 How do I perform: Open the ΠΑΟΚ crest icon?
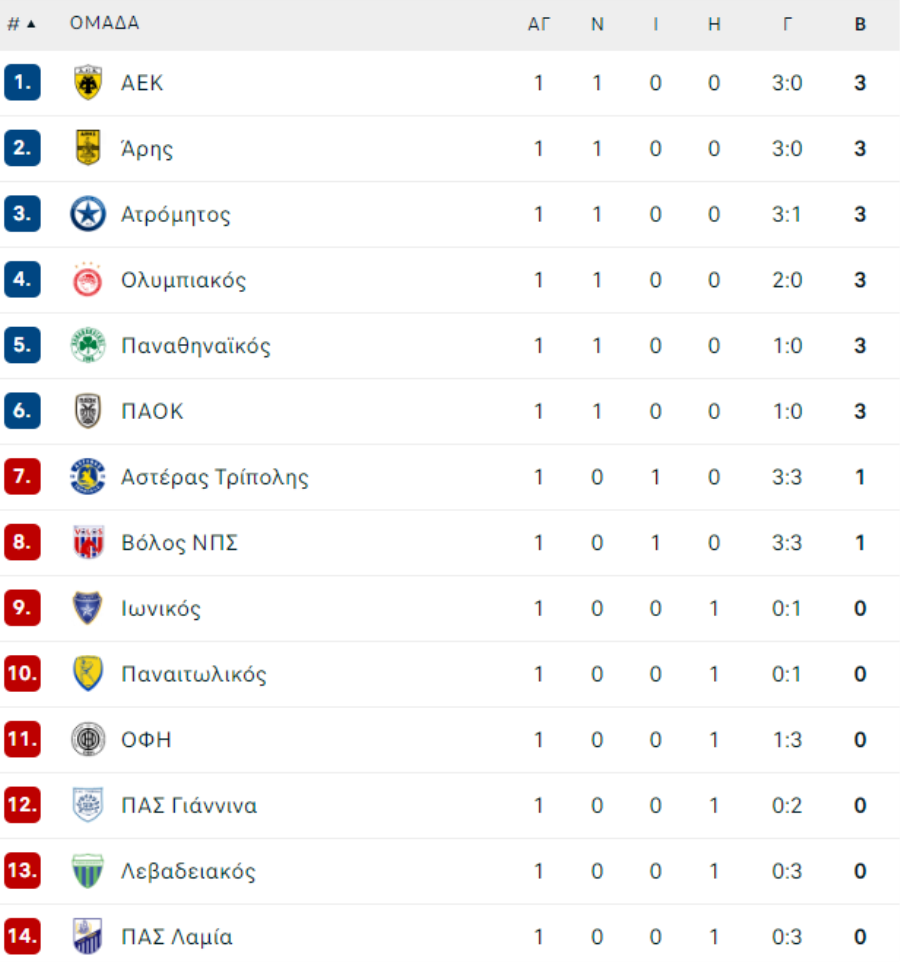pos(88,410)
